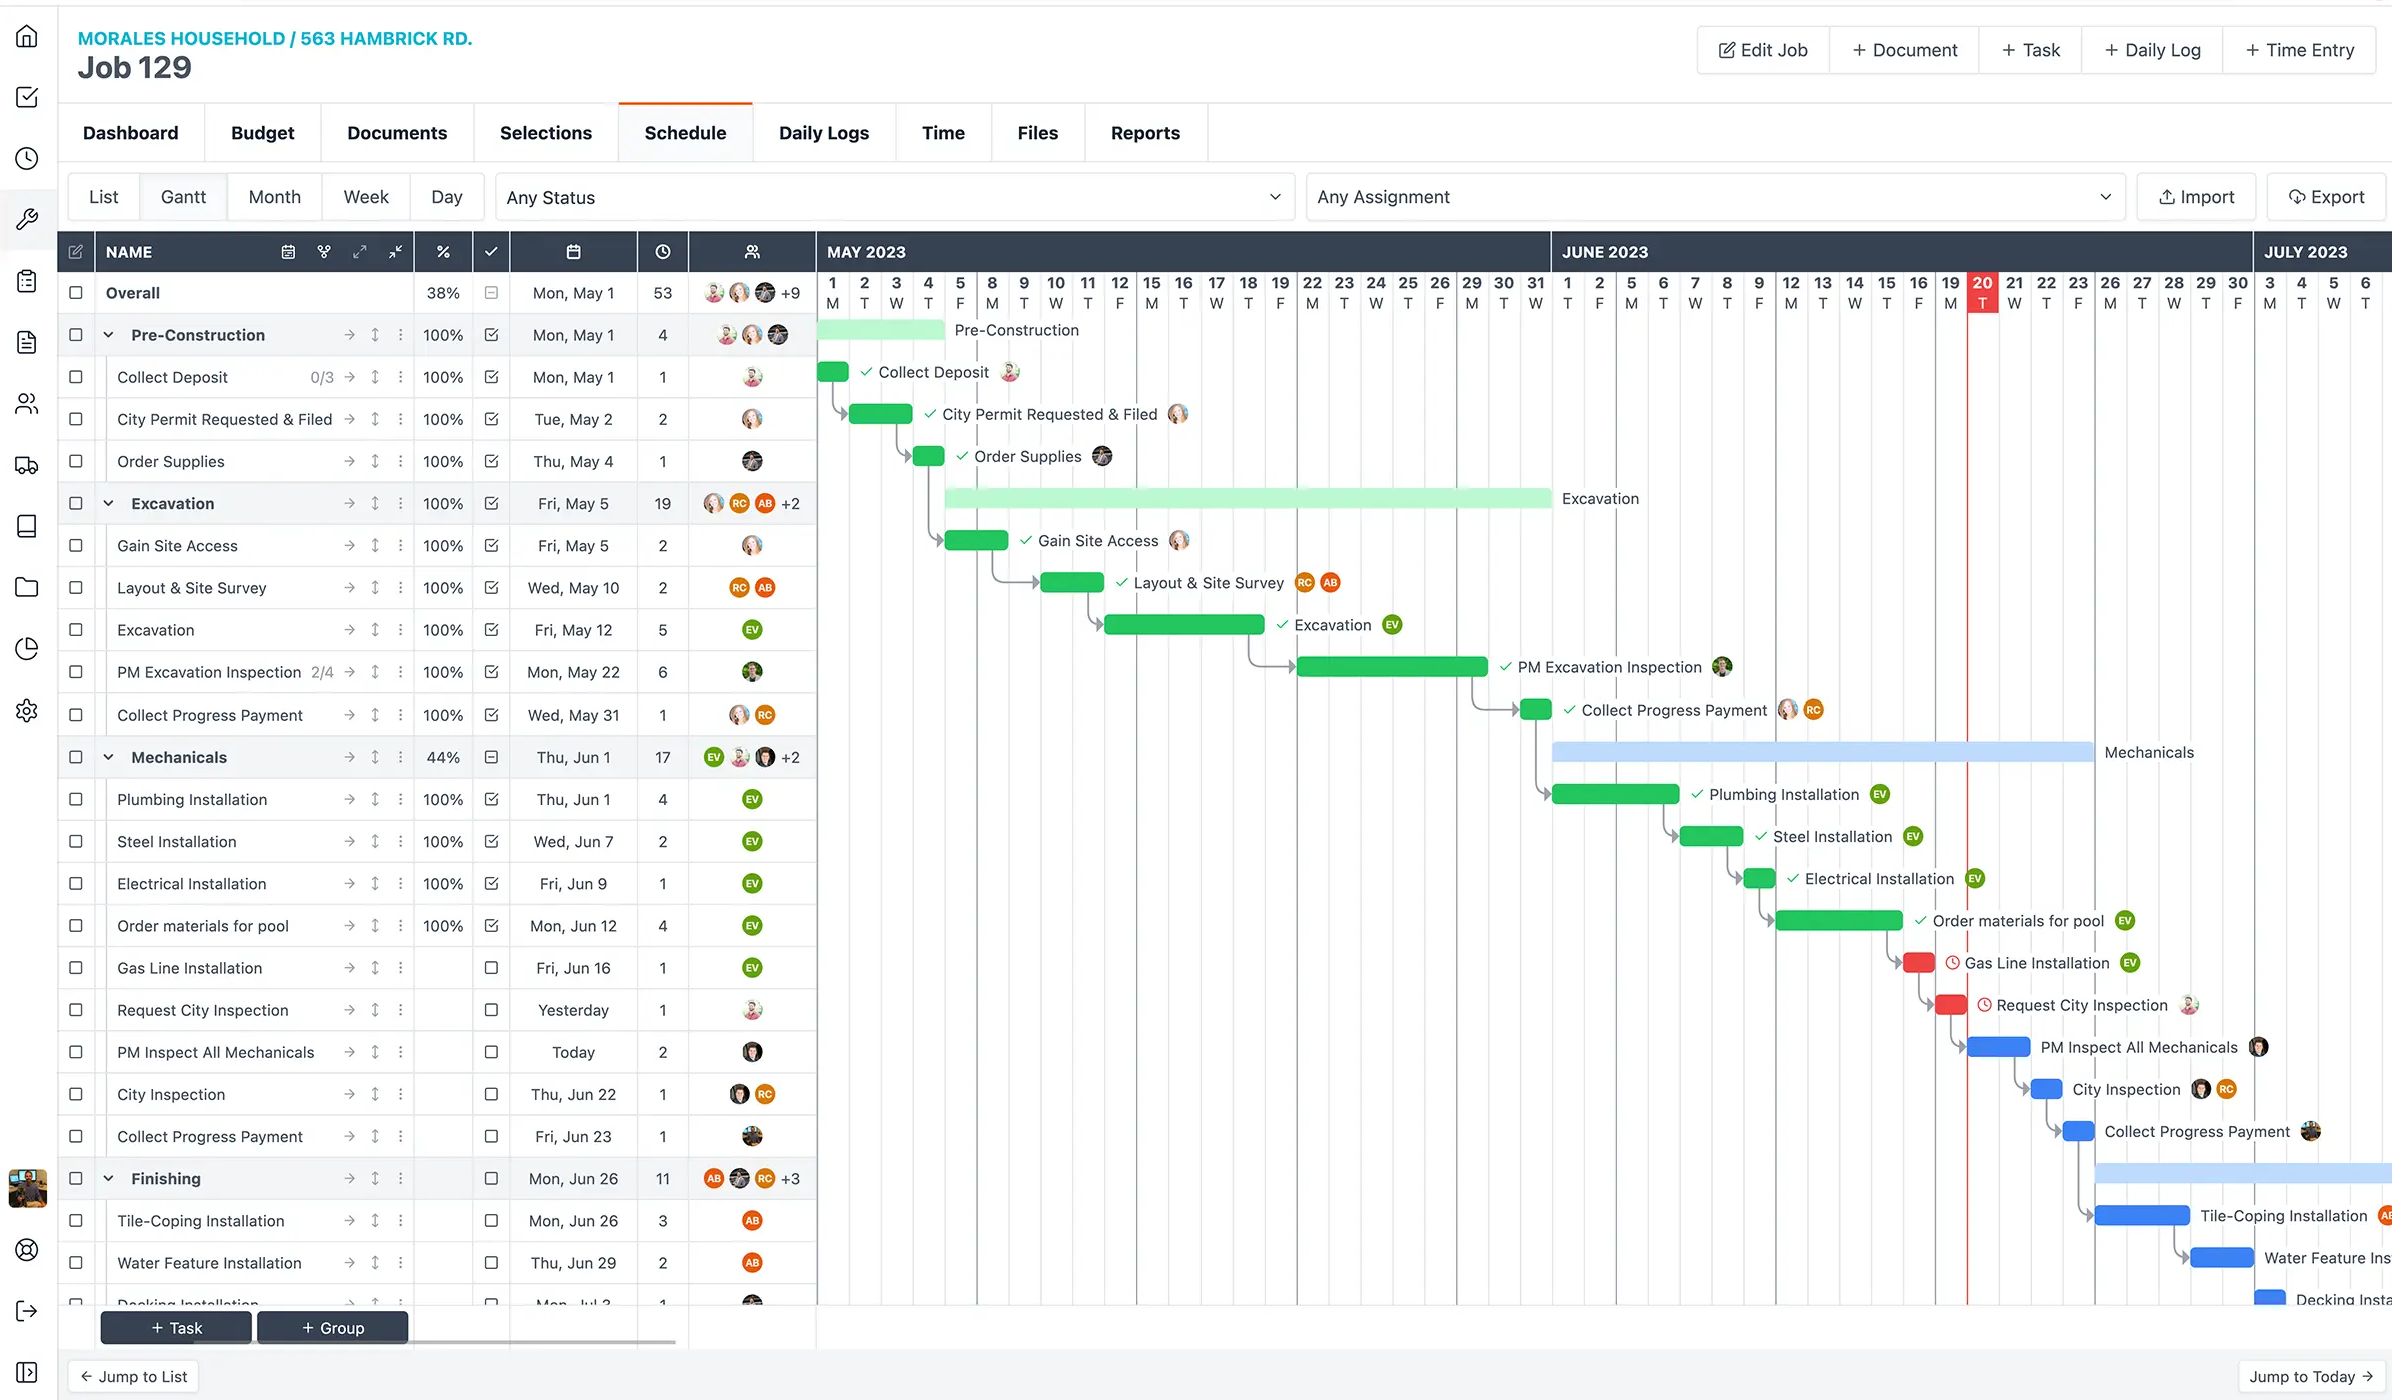The image size is (2392, 1400).
Task: Open arrow icon for Collect Deposit row
Action: [349, 377]
